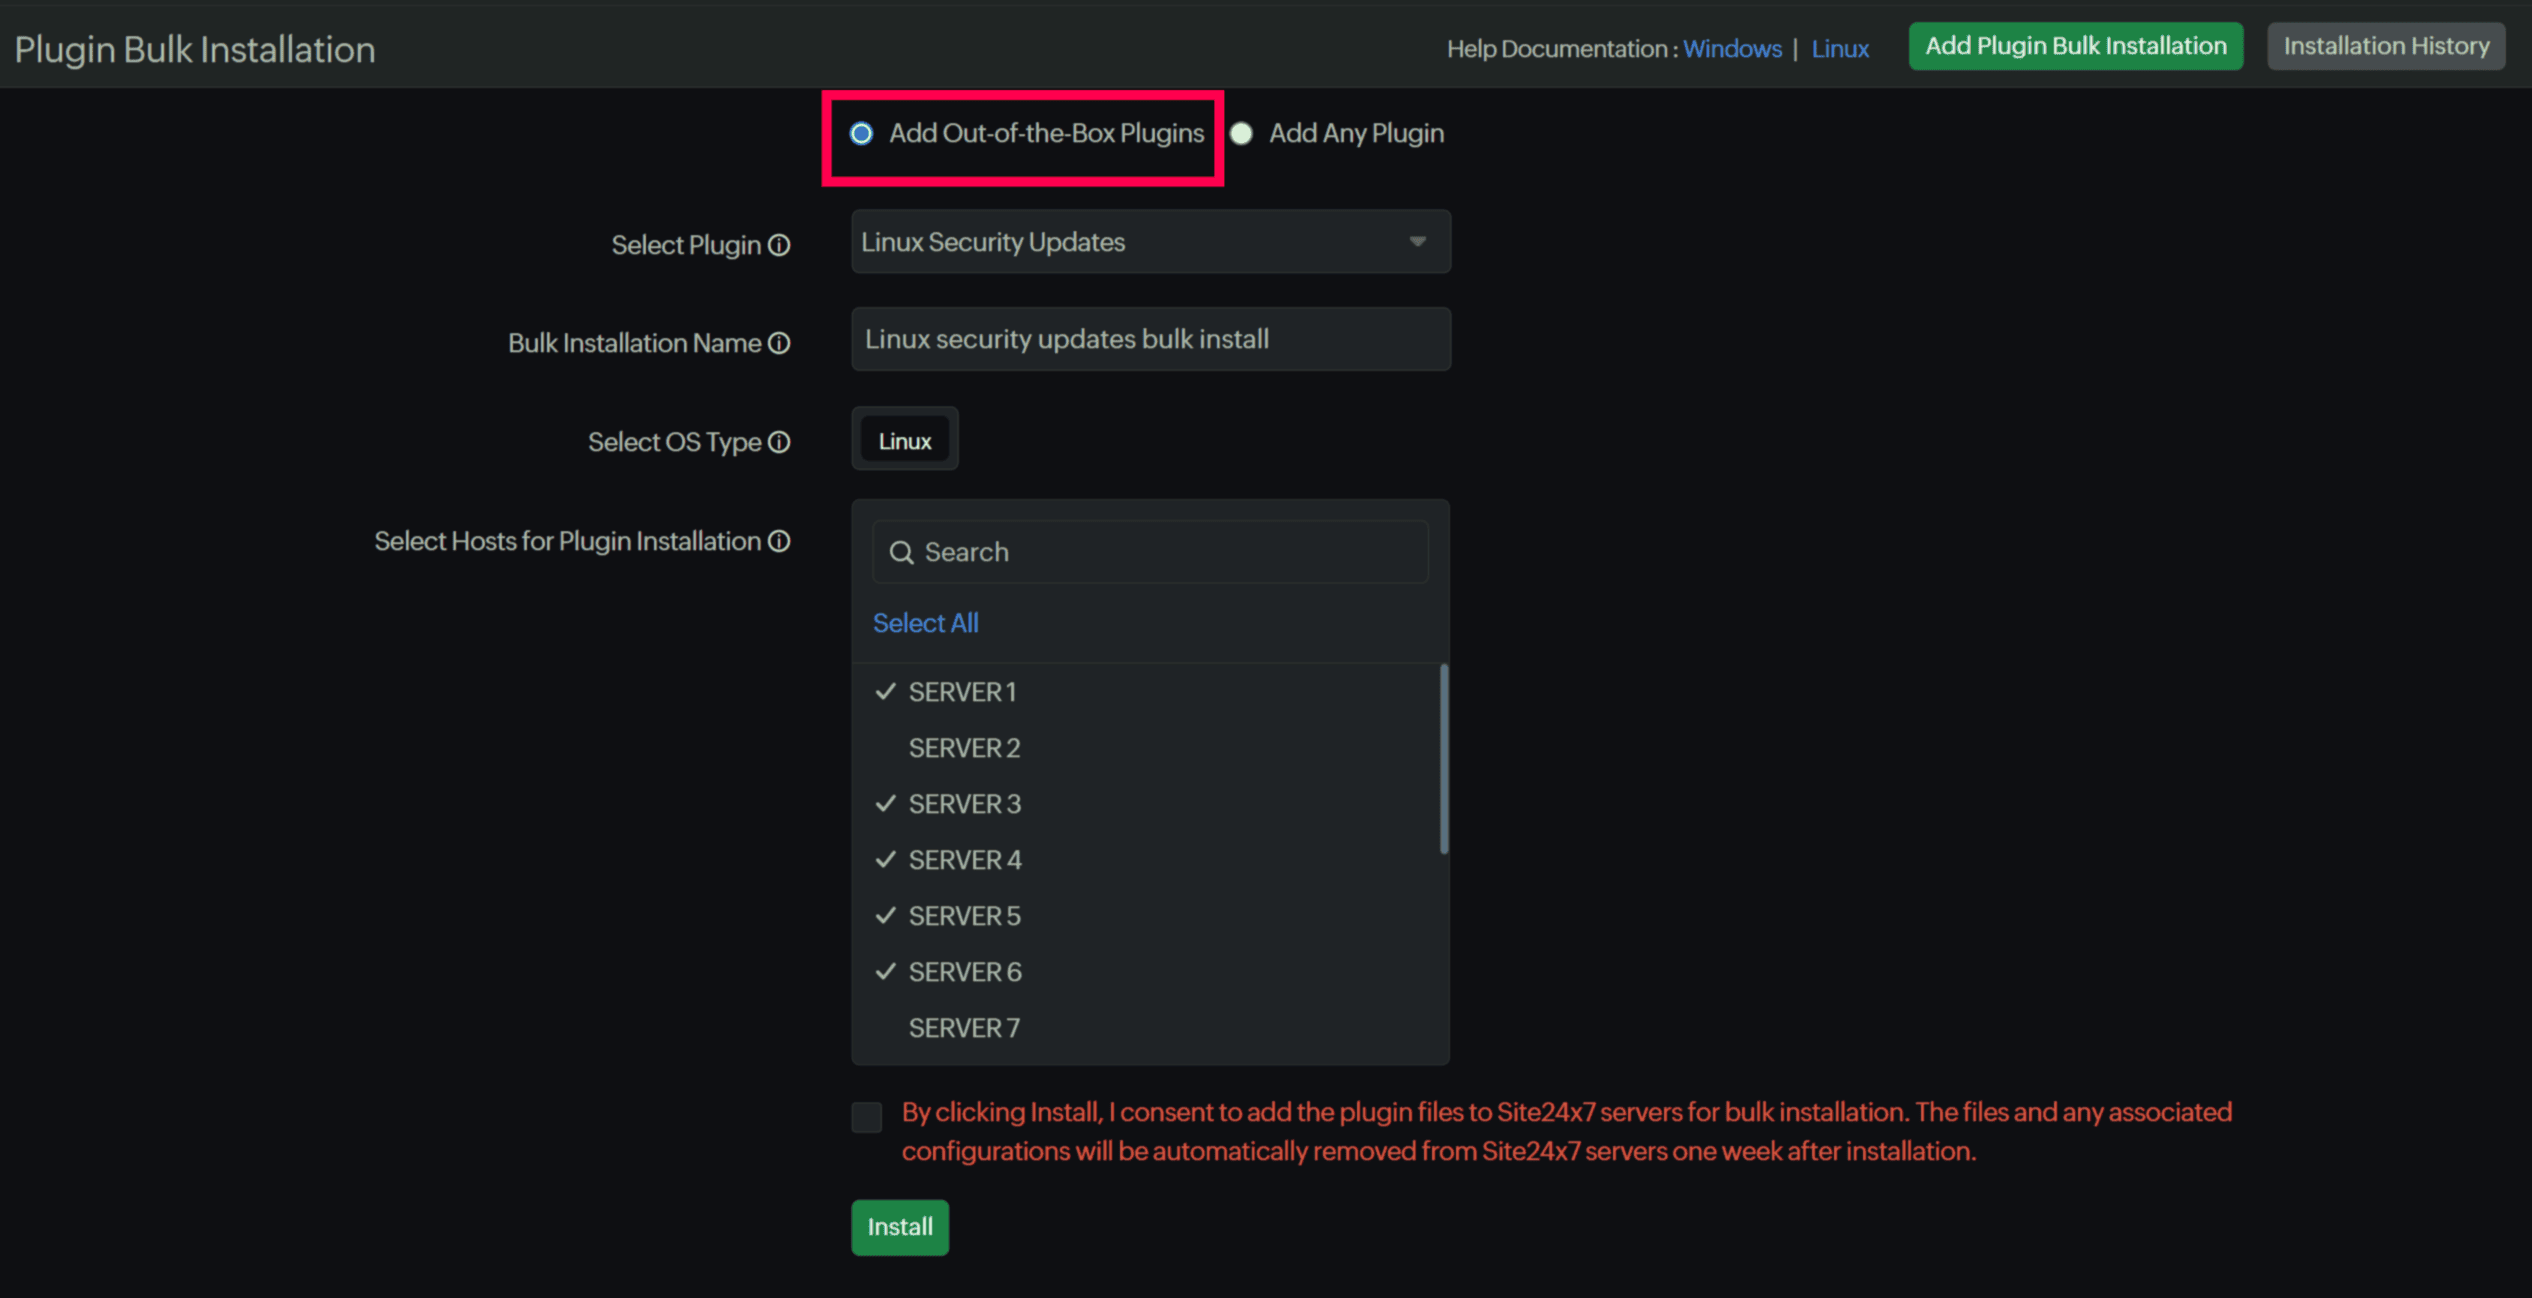
Task: Click the hosts list vertical scrollbar
Action: point(1443,758)
